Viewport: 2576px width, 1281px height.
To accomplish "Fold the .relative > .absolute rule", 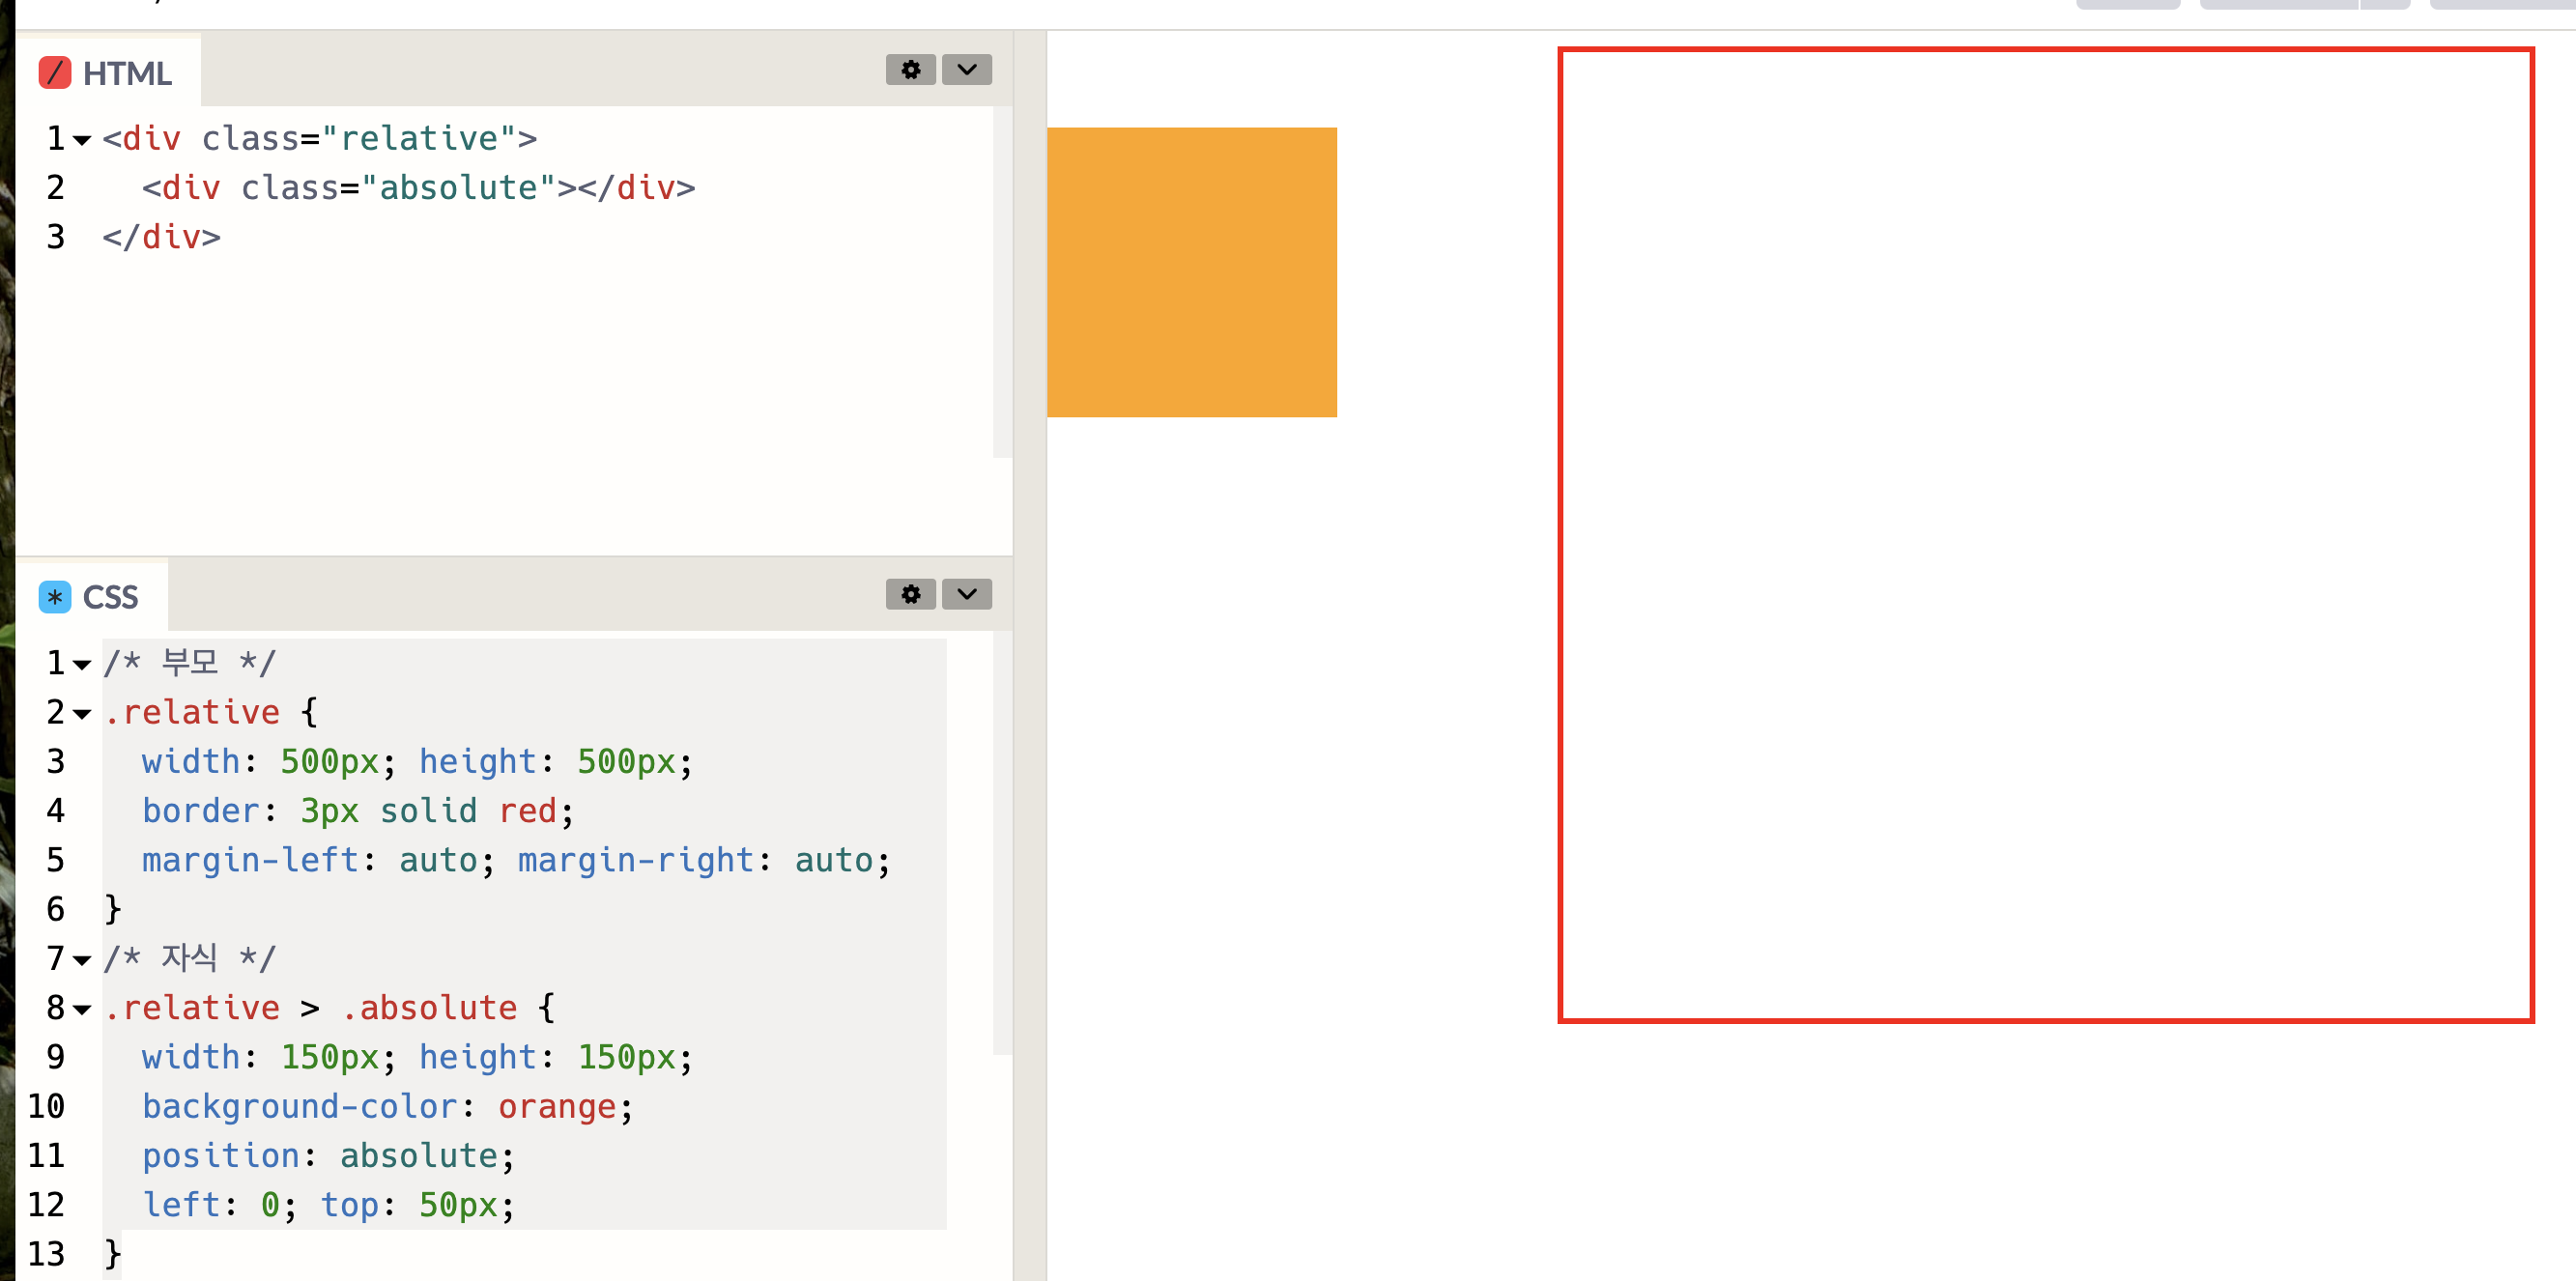I will tap(82, 1009).
